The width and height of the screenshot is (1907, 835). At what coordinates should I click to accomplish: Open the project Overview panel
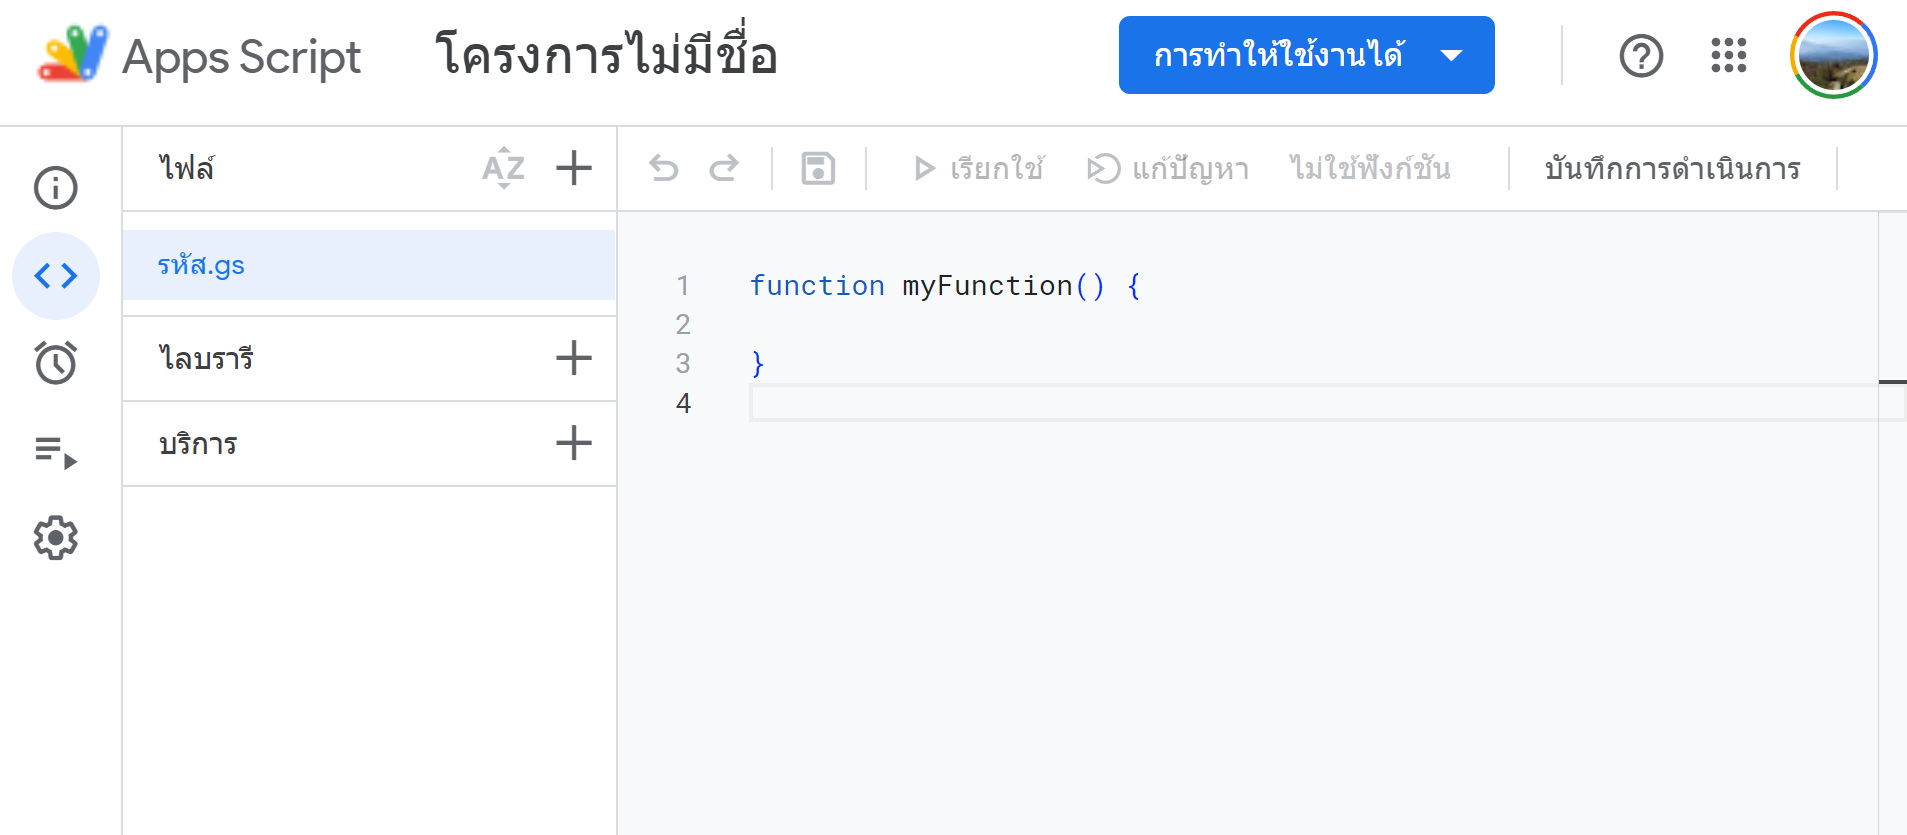point(56,188)
